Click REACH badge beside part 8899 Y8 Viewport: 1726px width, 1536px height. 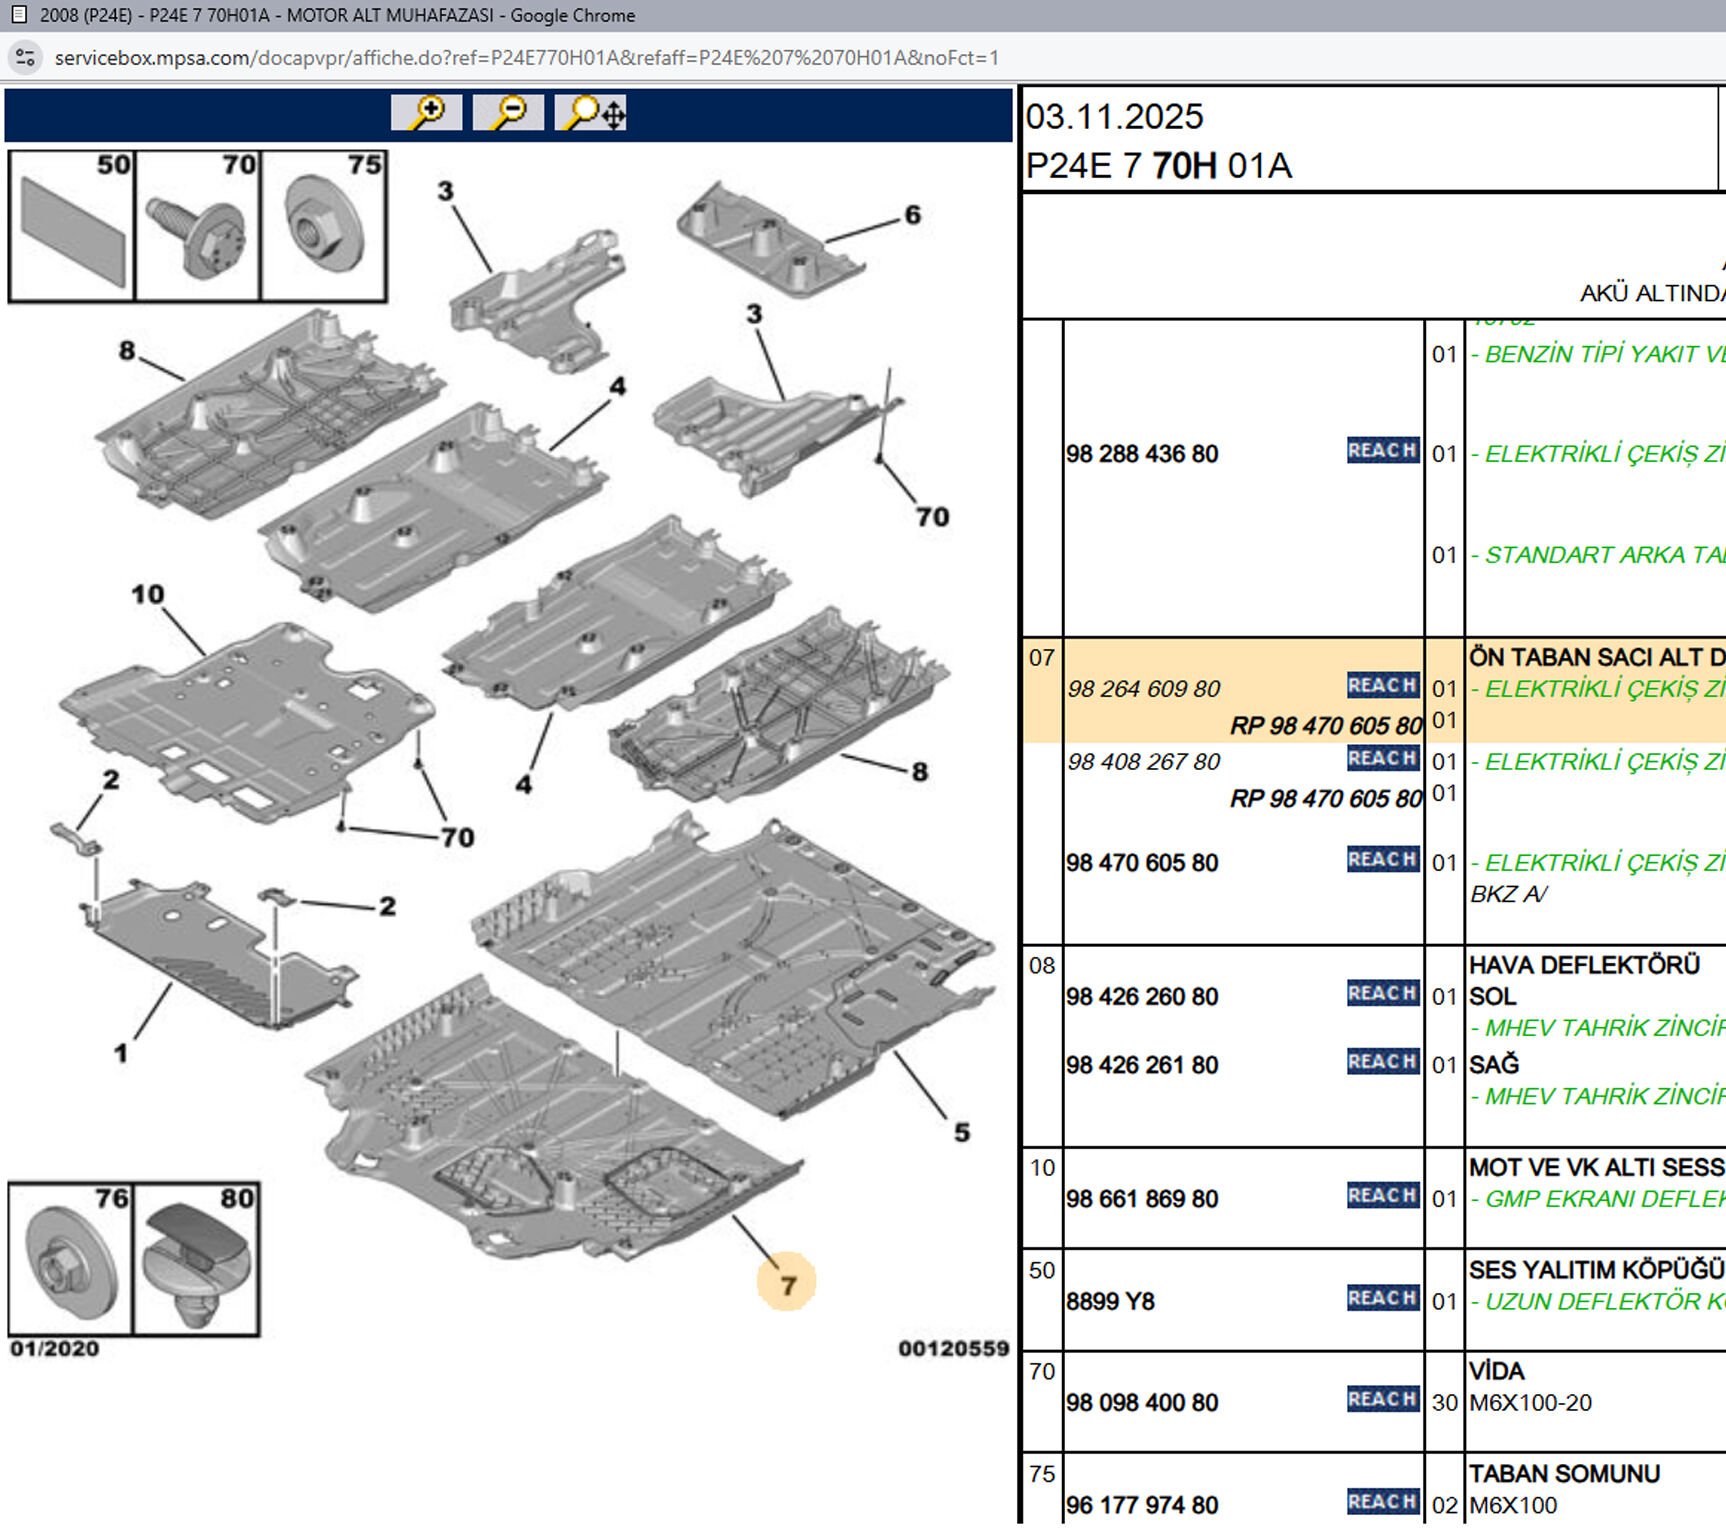coord(1382,1299)
